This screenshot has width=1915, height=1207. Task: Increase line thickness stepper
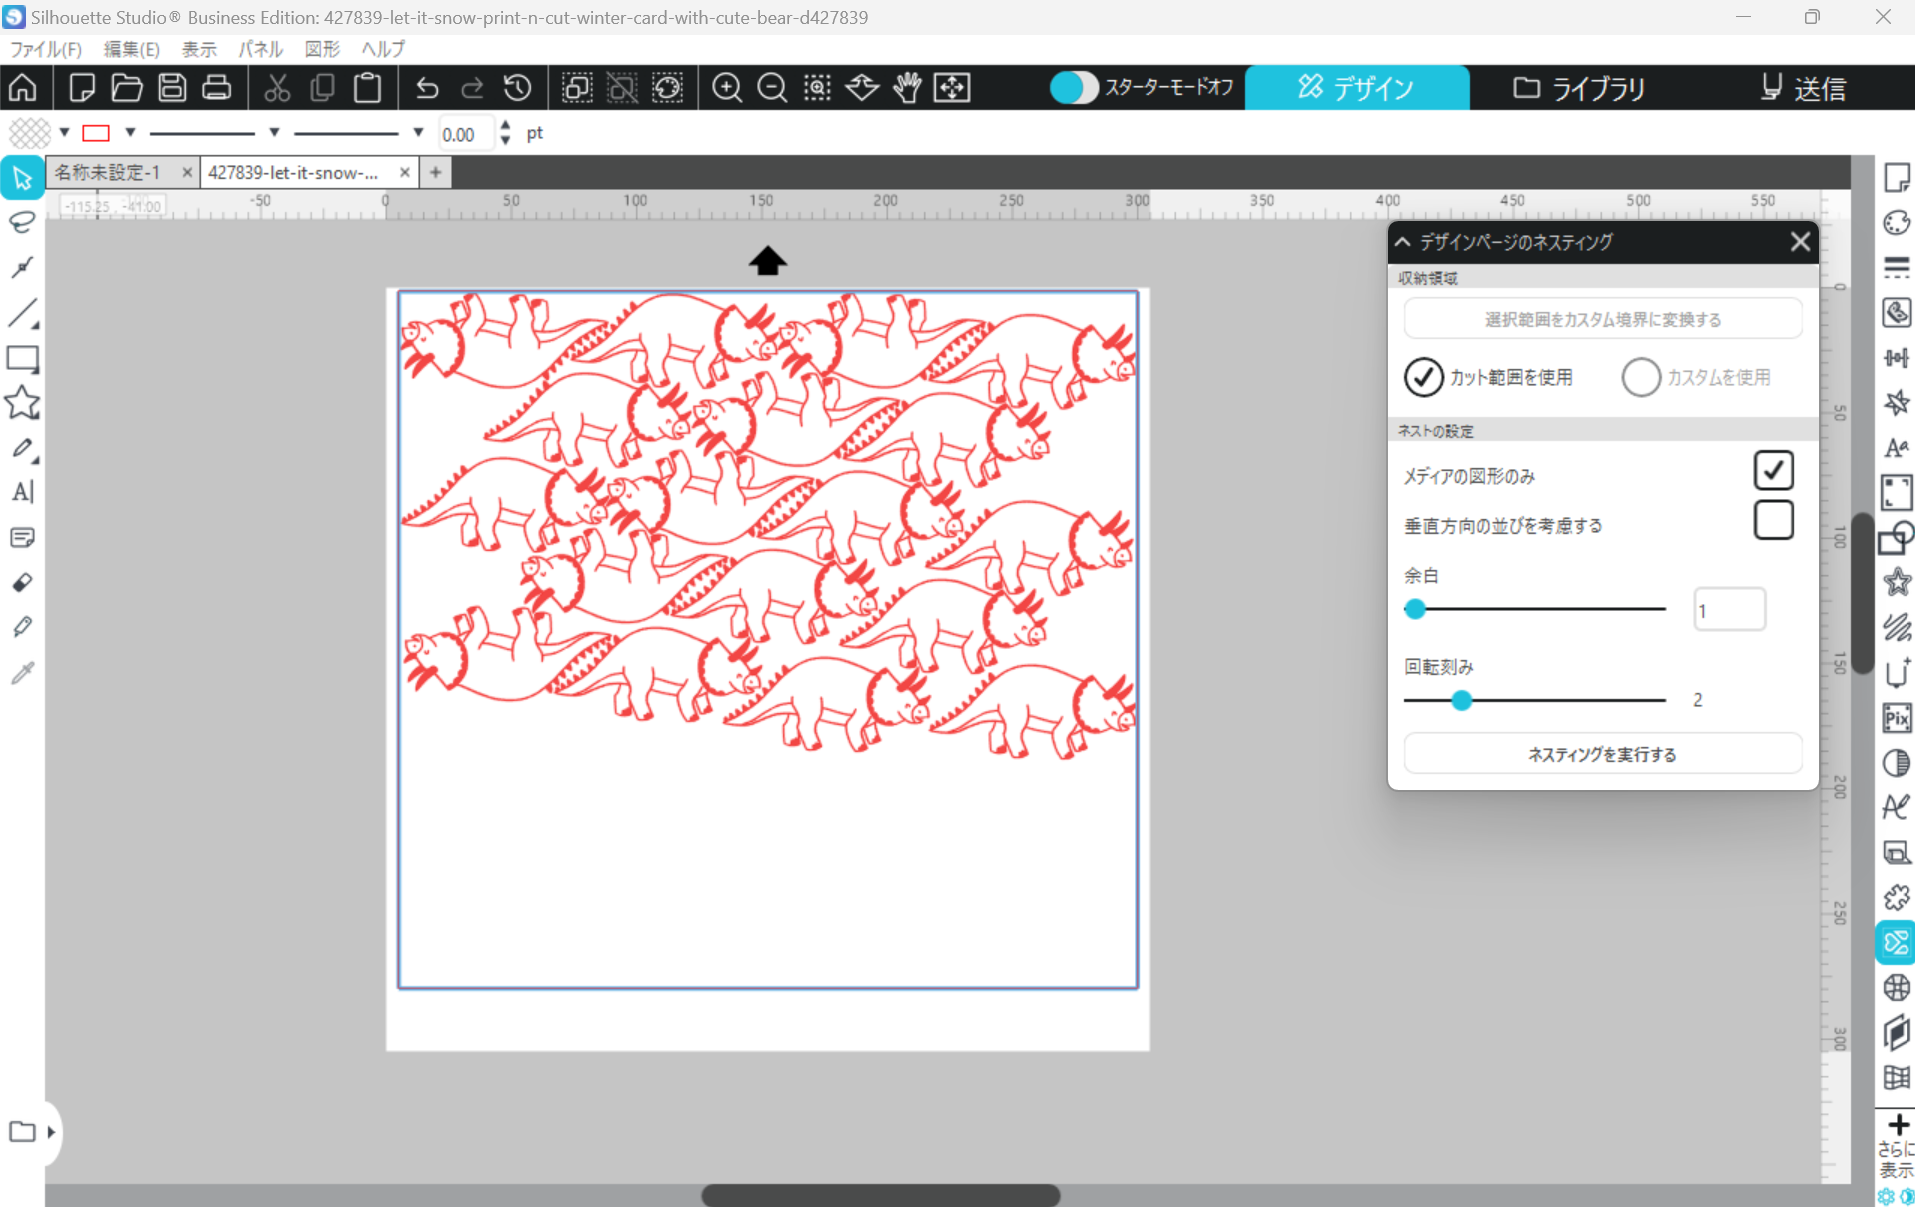(506, 126)
